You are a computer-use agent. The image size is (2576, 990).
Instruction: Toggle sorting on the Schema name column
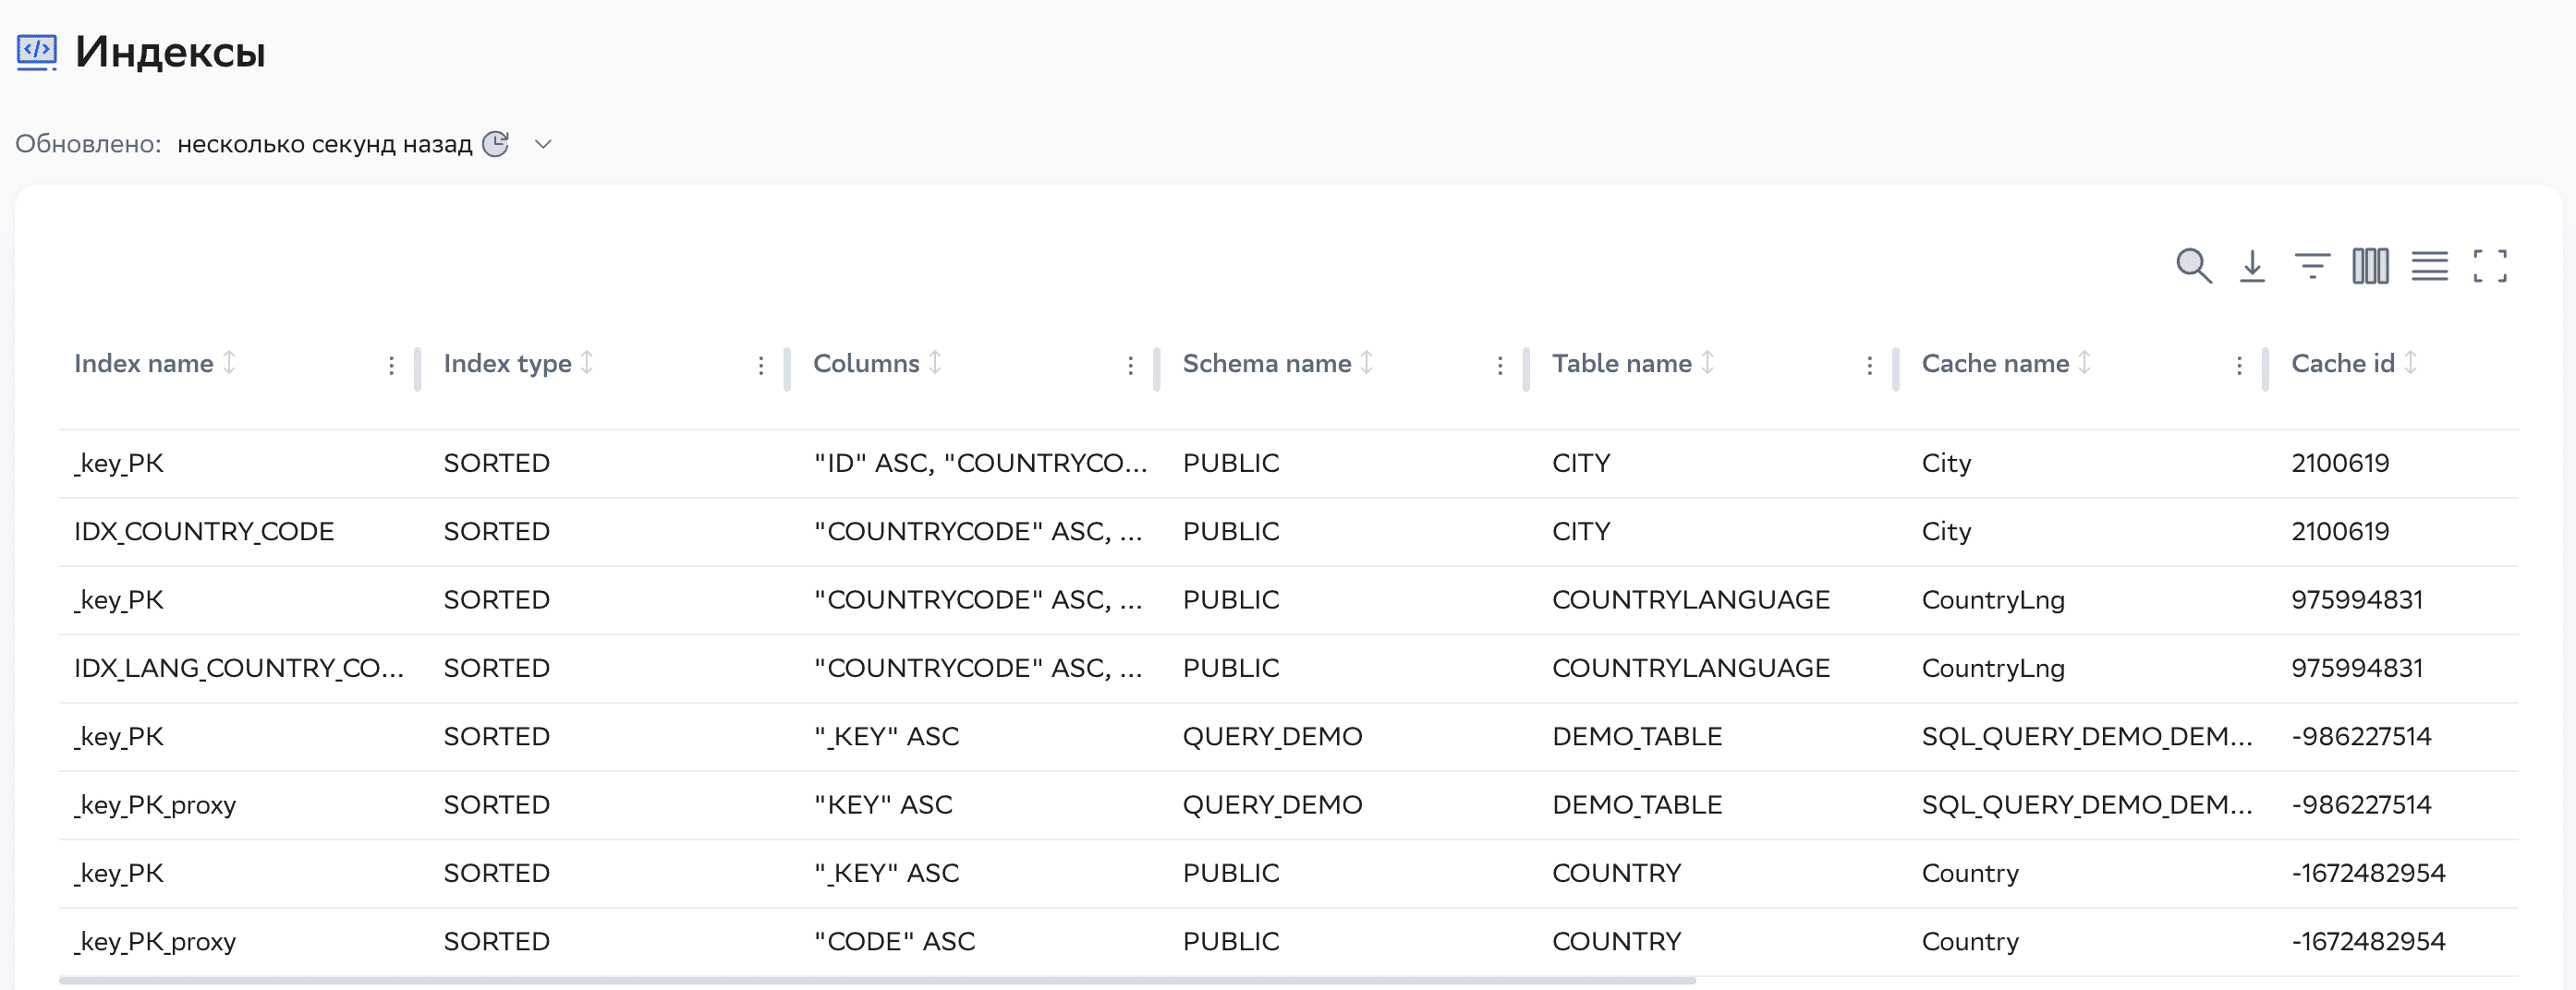pyautogui.click(x=1368, y=363)
